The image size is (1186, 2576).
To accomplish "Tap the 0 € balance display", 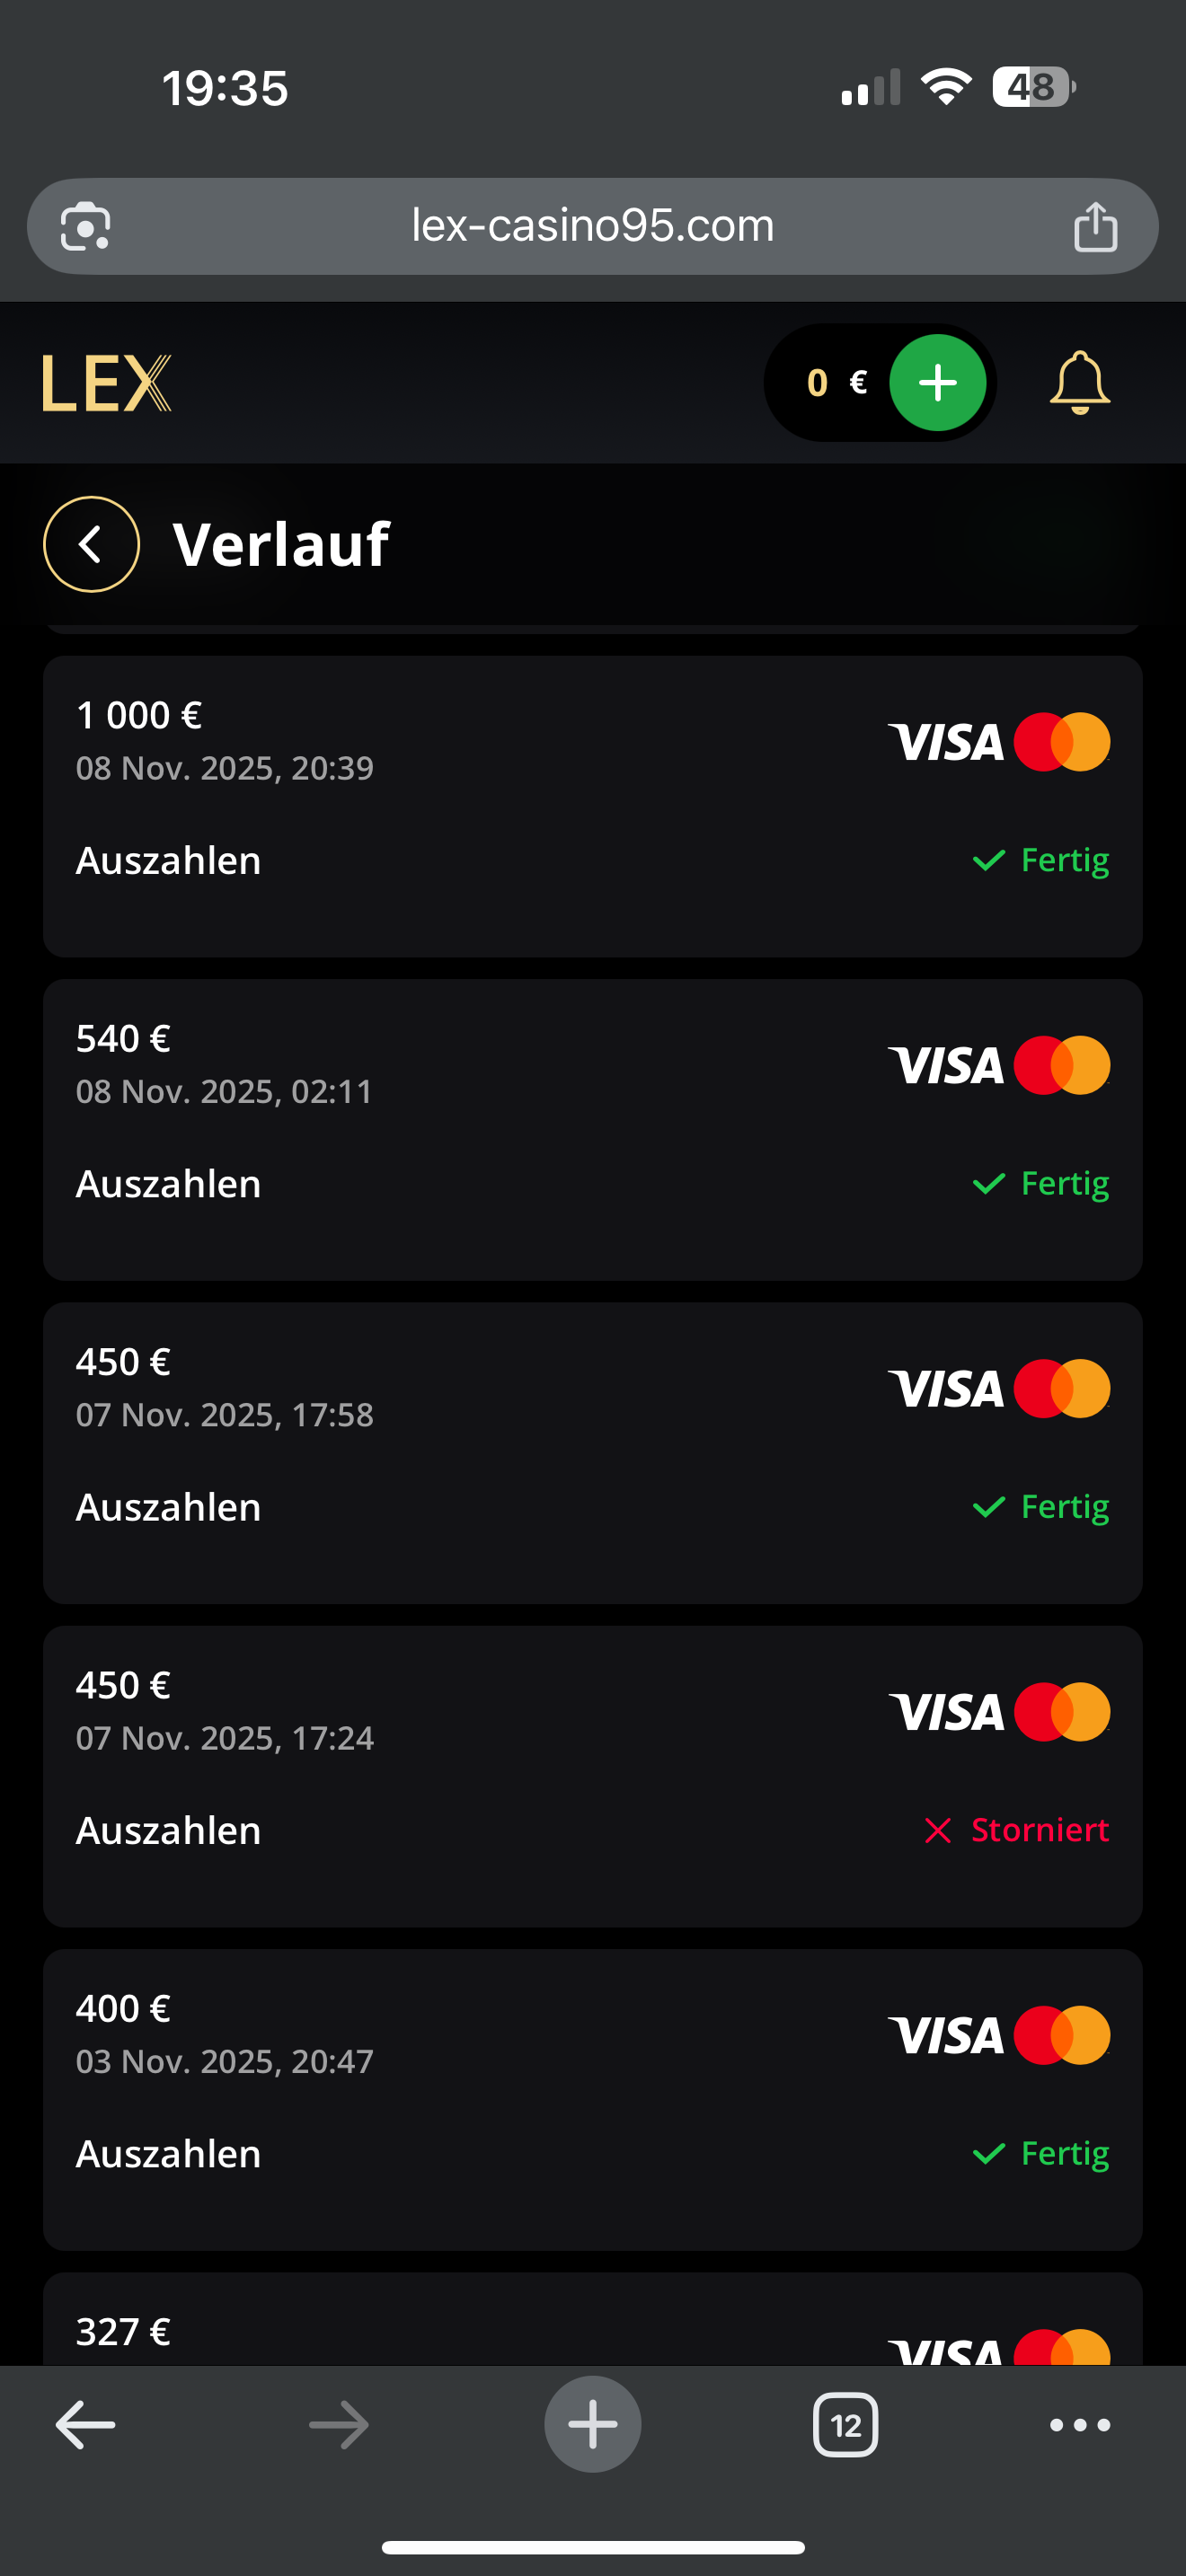I will (x=835, y=383).
